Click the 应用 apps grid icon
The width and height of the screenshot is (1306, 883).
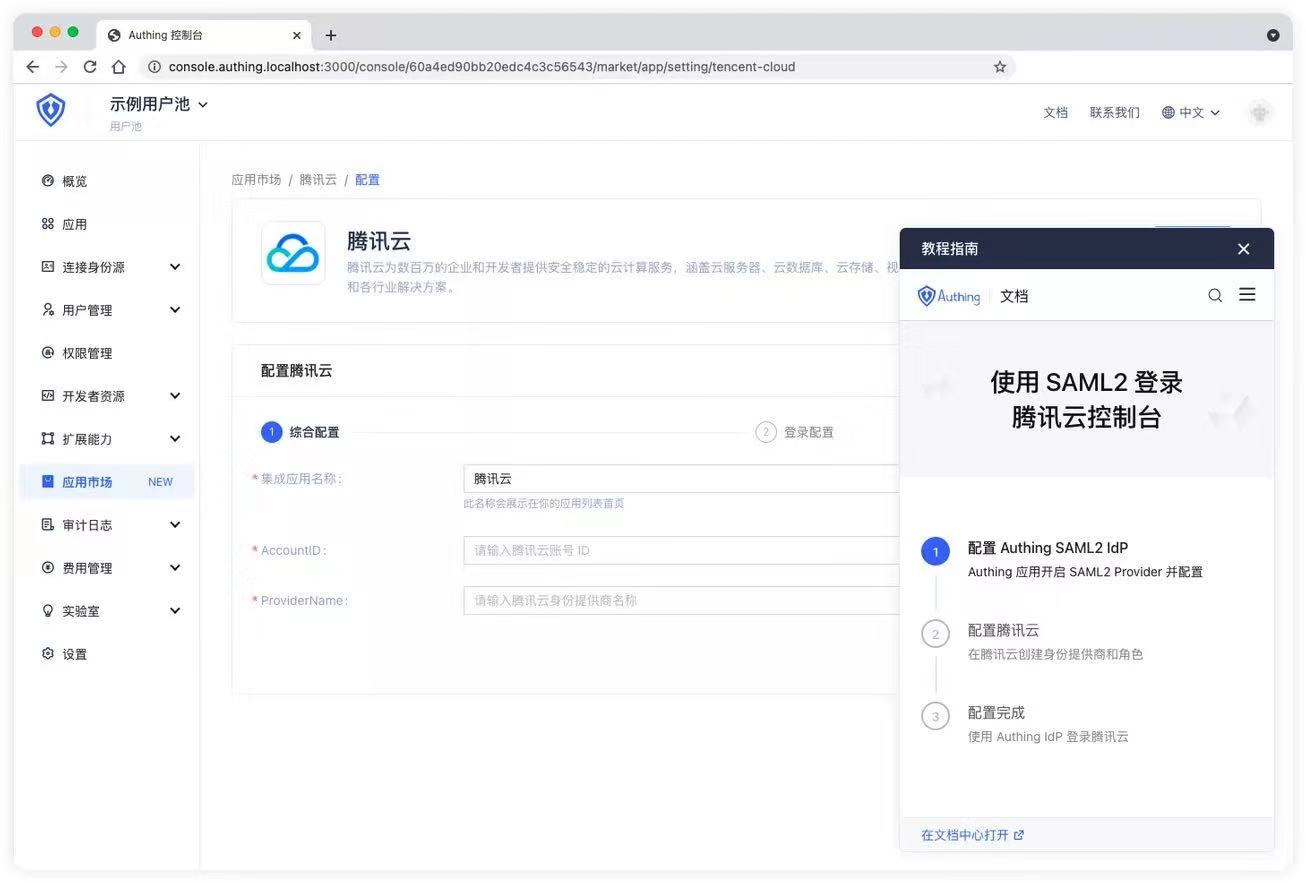pyautogui.click(x=47, y=224)
